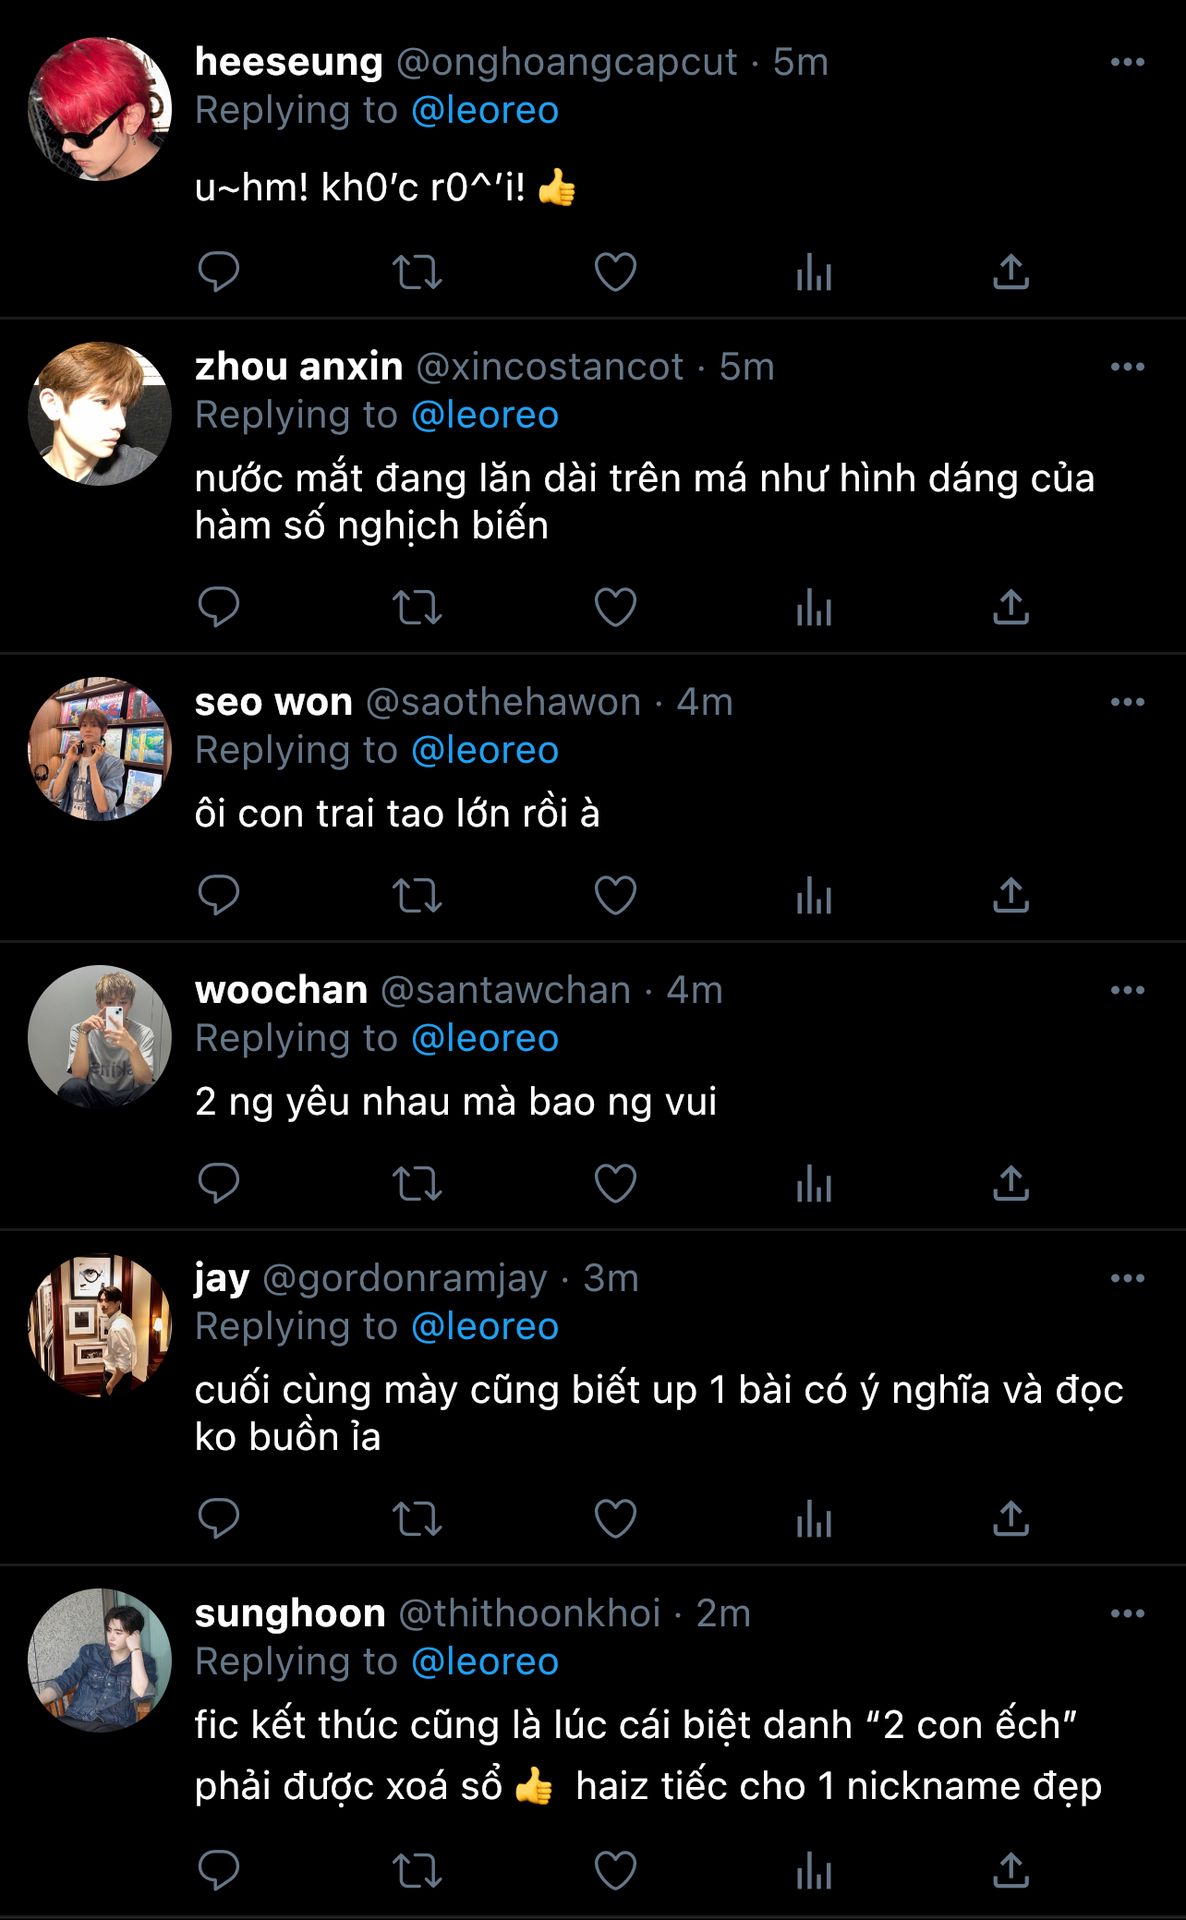Open three-dot menu on sunghoon's tweet

coord(1127,1613)
